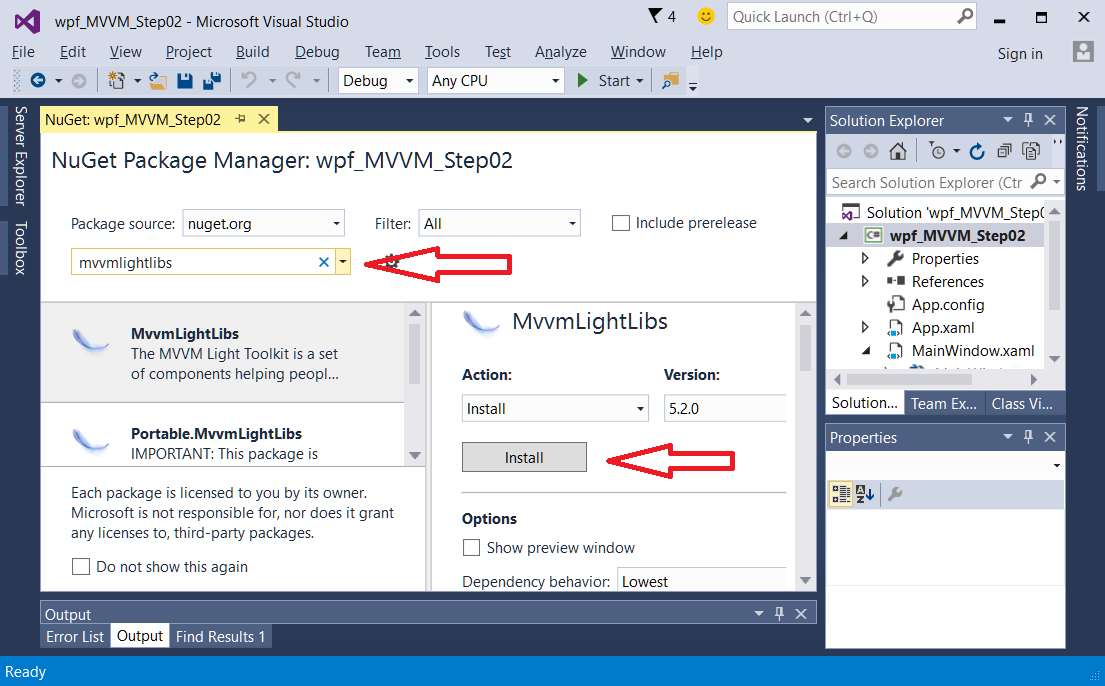Screen dimensions: 1105x686
Task: Click the Search Solution Explorer field
Action: tap(945, 183)
